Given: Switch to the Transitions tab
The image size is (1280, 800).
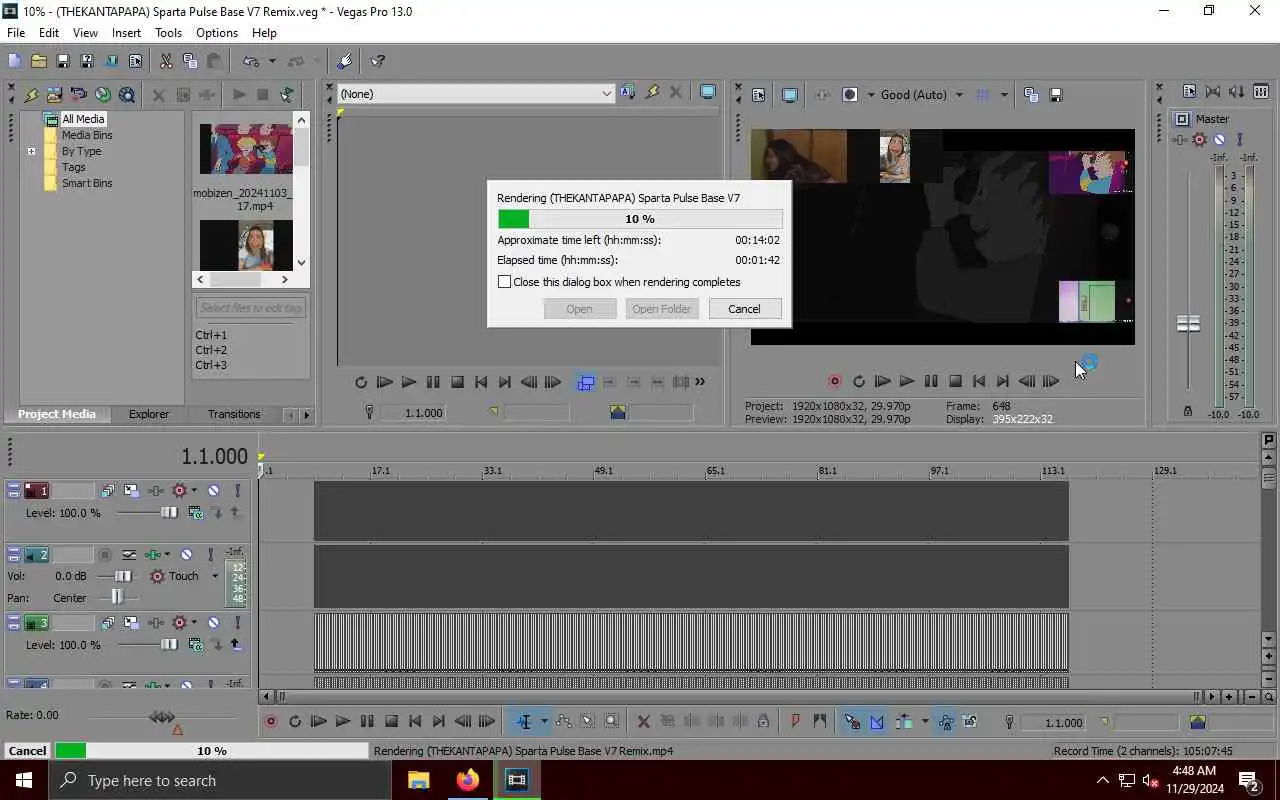Looking at the screenshot, I should coord(234,414).
